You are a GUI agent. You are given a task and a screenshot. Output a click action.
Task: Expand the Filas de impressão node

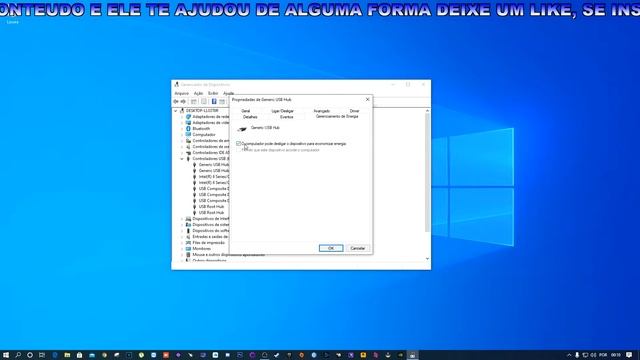pyautogui.click(x=182, y=242)
